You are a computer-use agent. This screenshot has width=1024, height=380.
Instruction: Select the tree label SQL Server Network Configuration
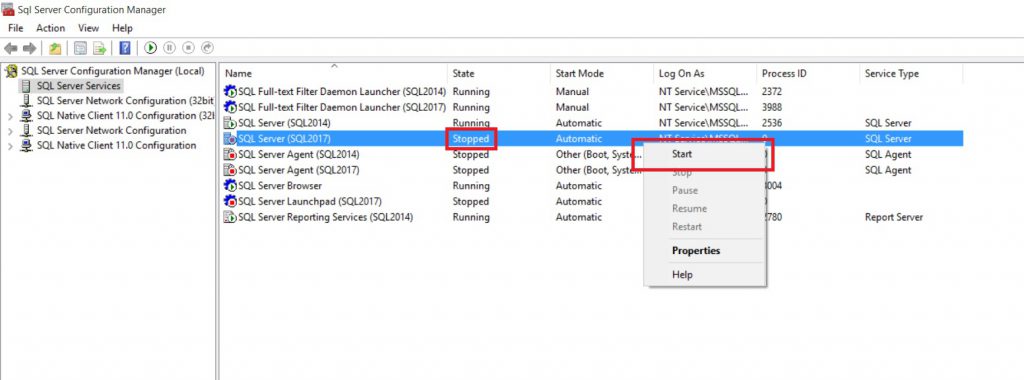coord(112,131)
